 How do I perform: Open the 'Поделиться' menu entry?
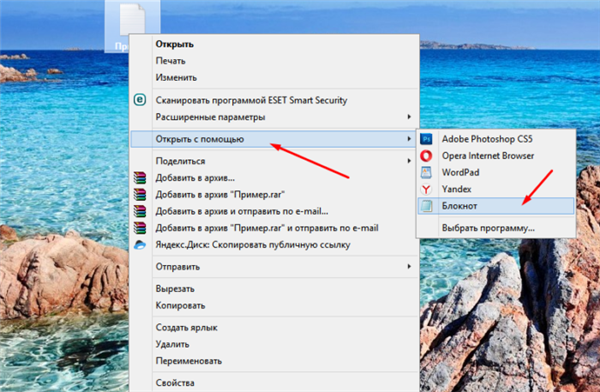click(275, 161)
